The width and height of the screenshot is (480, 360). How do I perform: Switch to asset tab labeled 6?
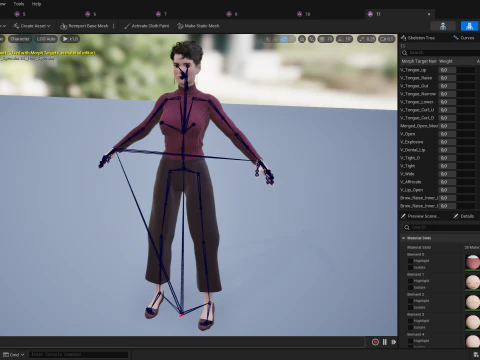91,14
